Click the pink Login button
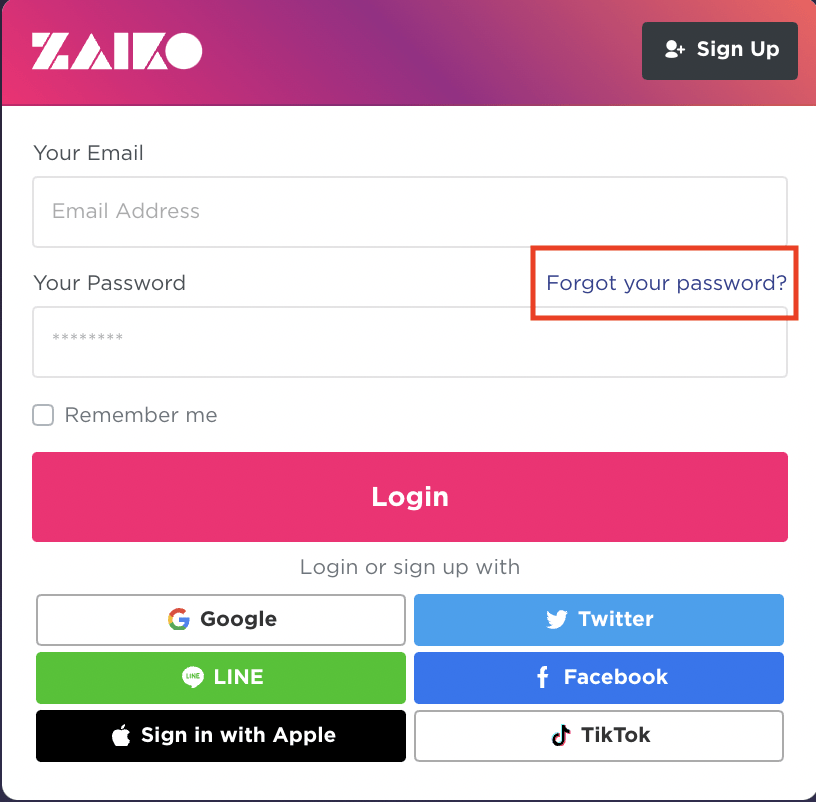The height and width of the screenshot is (802, 816). pos(410,497)
